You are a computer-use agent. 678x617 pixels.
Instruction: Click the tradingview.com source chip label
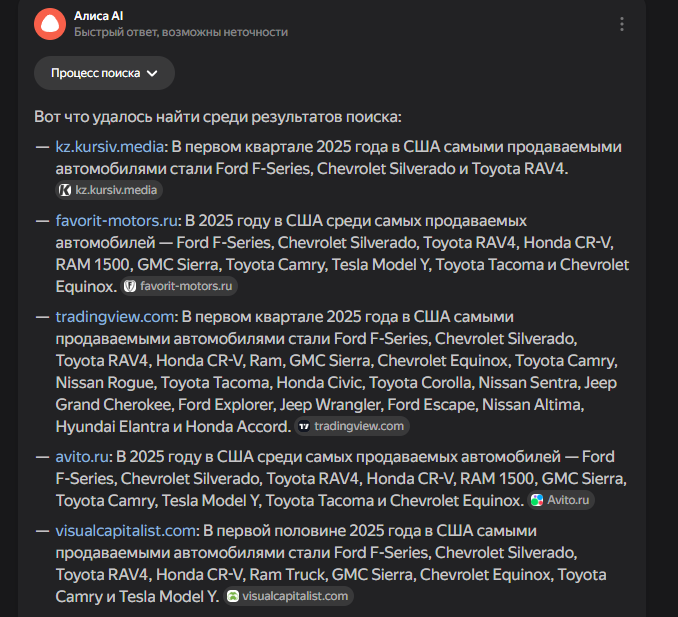(x=359, y=426)
